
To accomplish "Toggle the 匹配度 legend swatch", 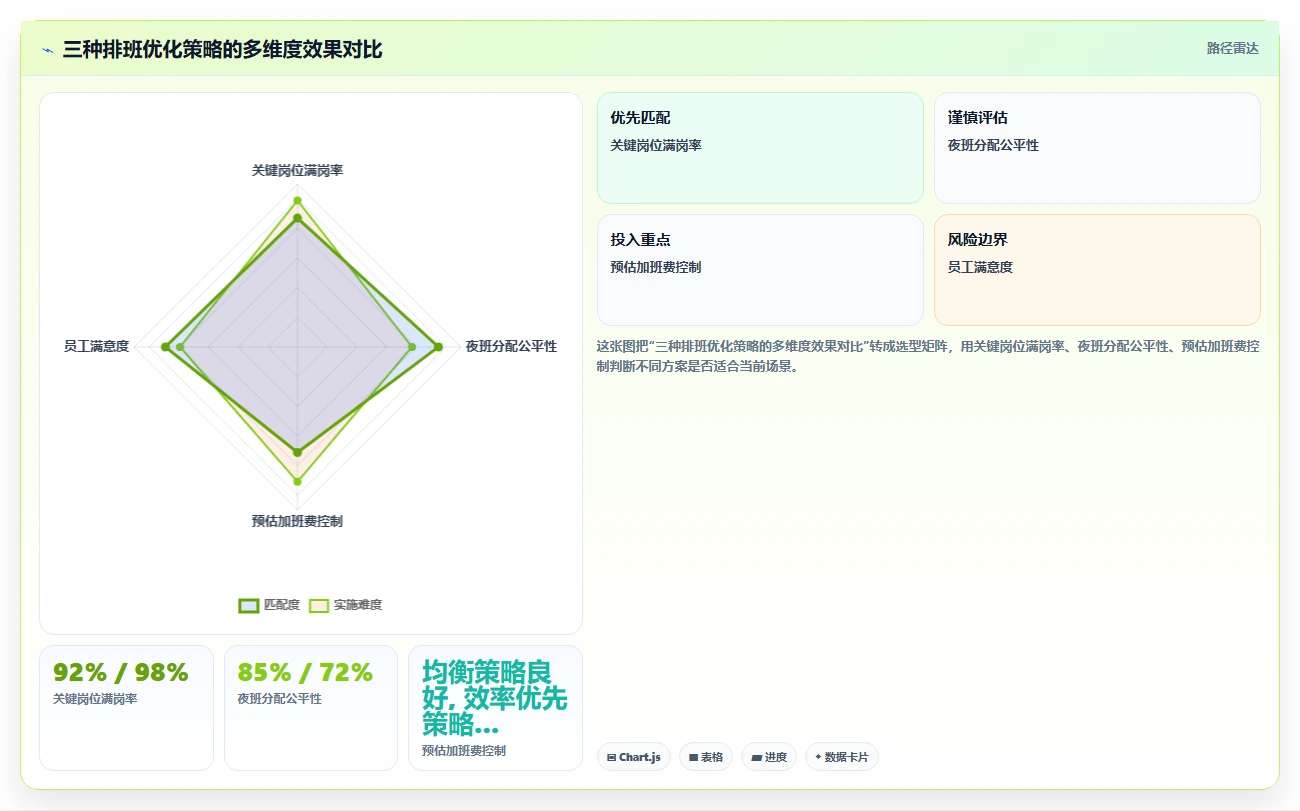I will point(248,605).
